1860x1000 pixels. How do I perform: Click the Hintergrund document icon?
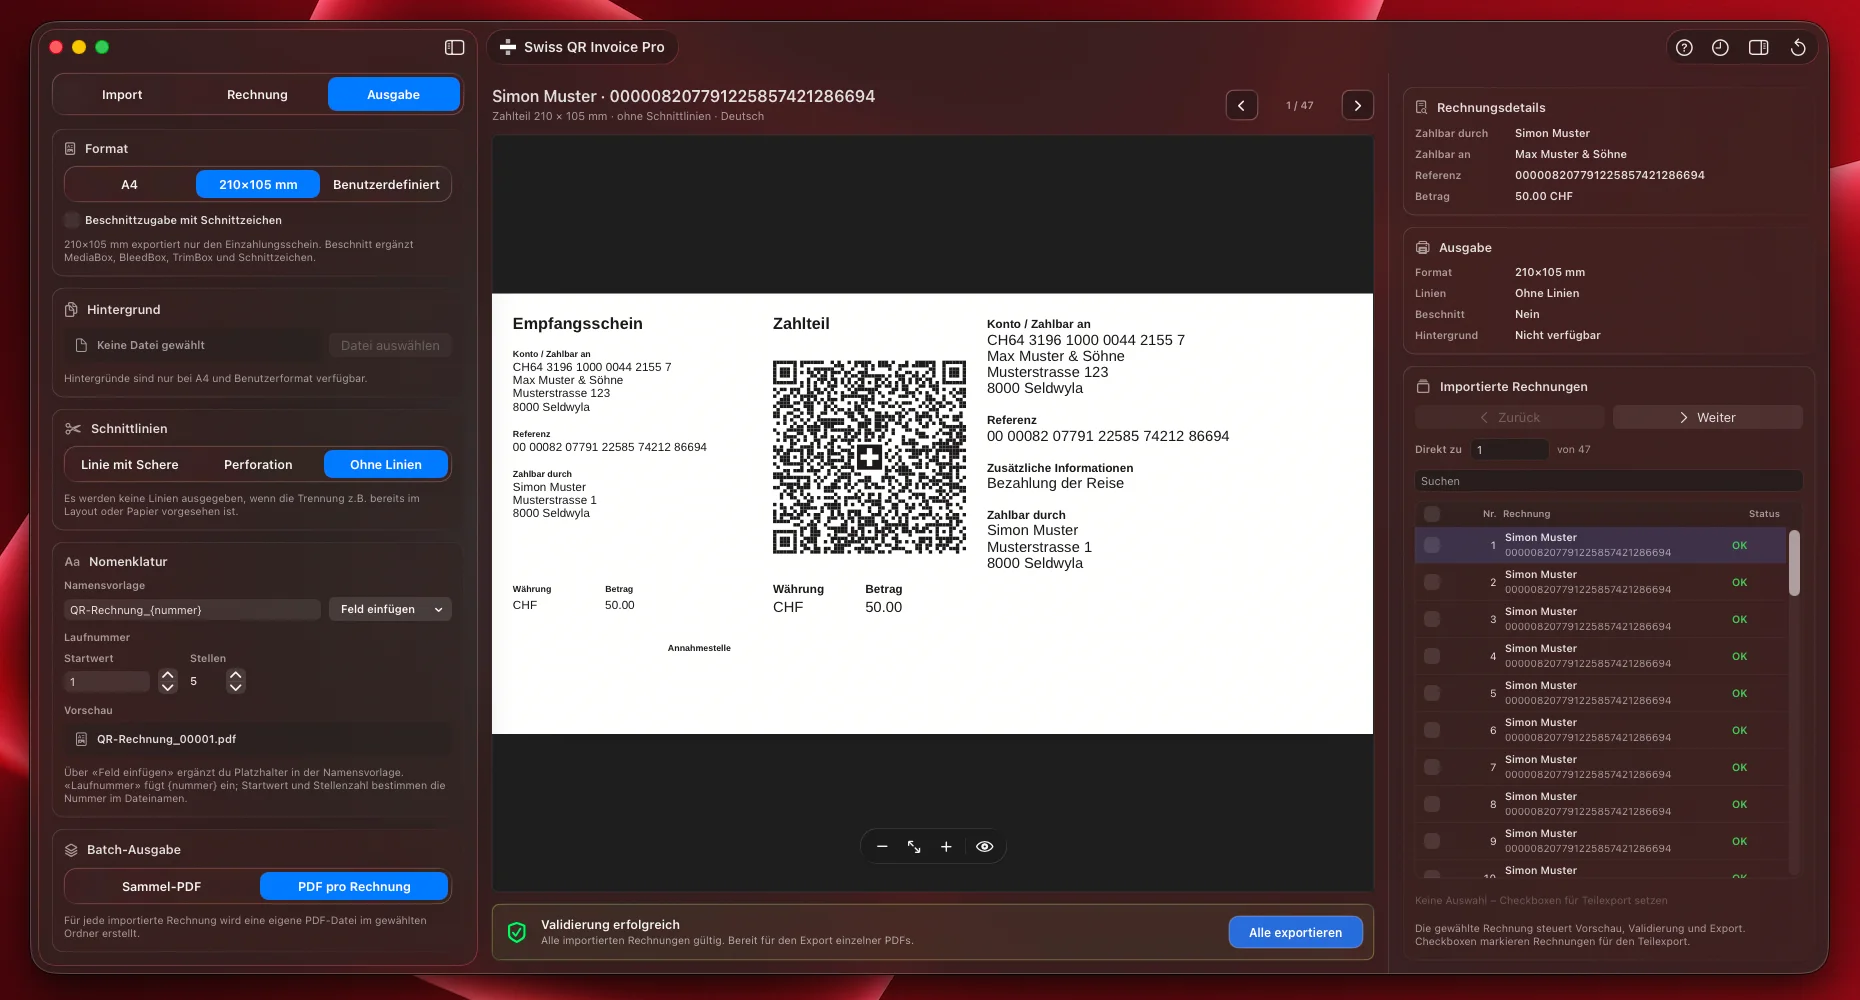(x=71, y=310)
